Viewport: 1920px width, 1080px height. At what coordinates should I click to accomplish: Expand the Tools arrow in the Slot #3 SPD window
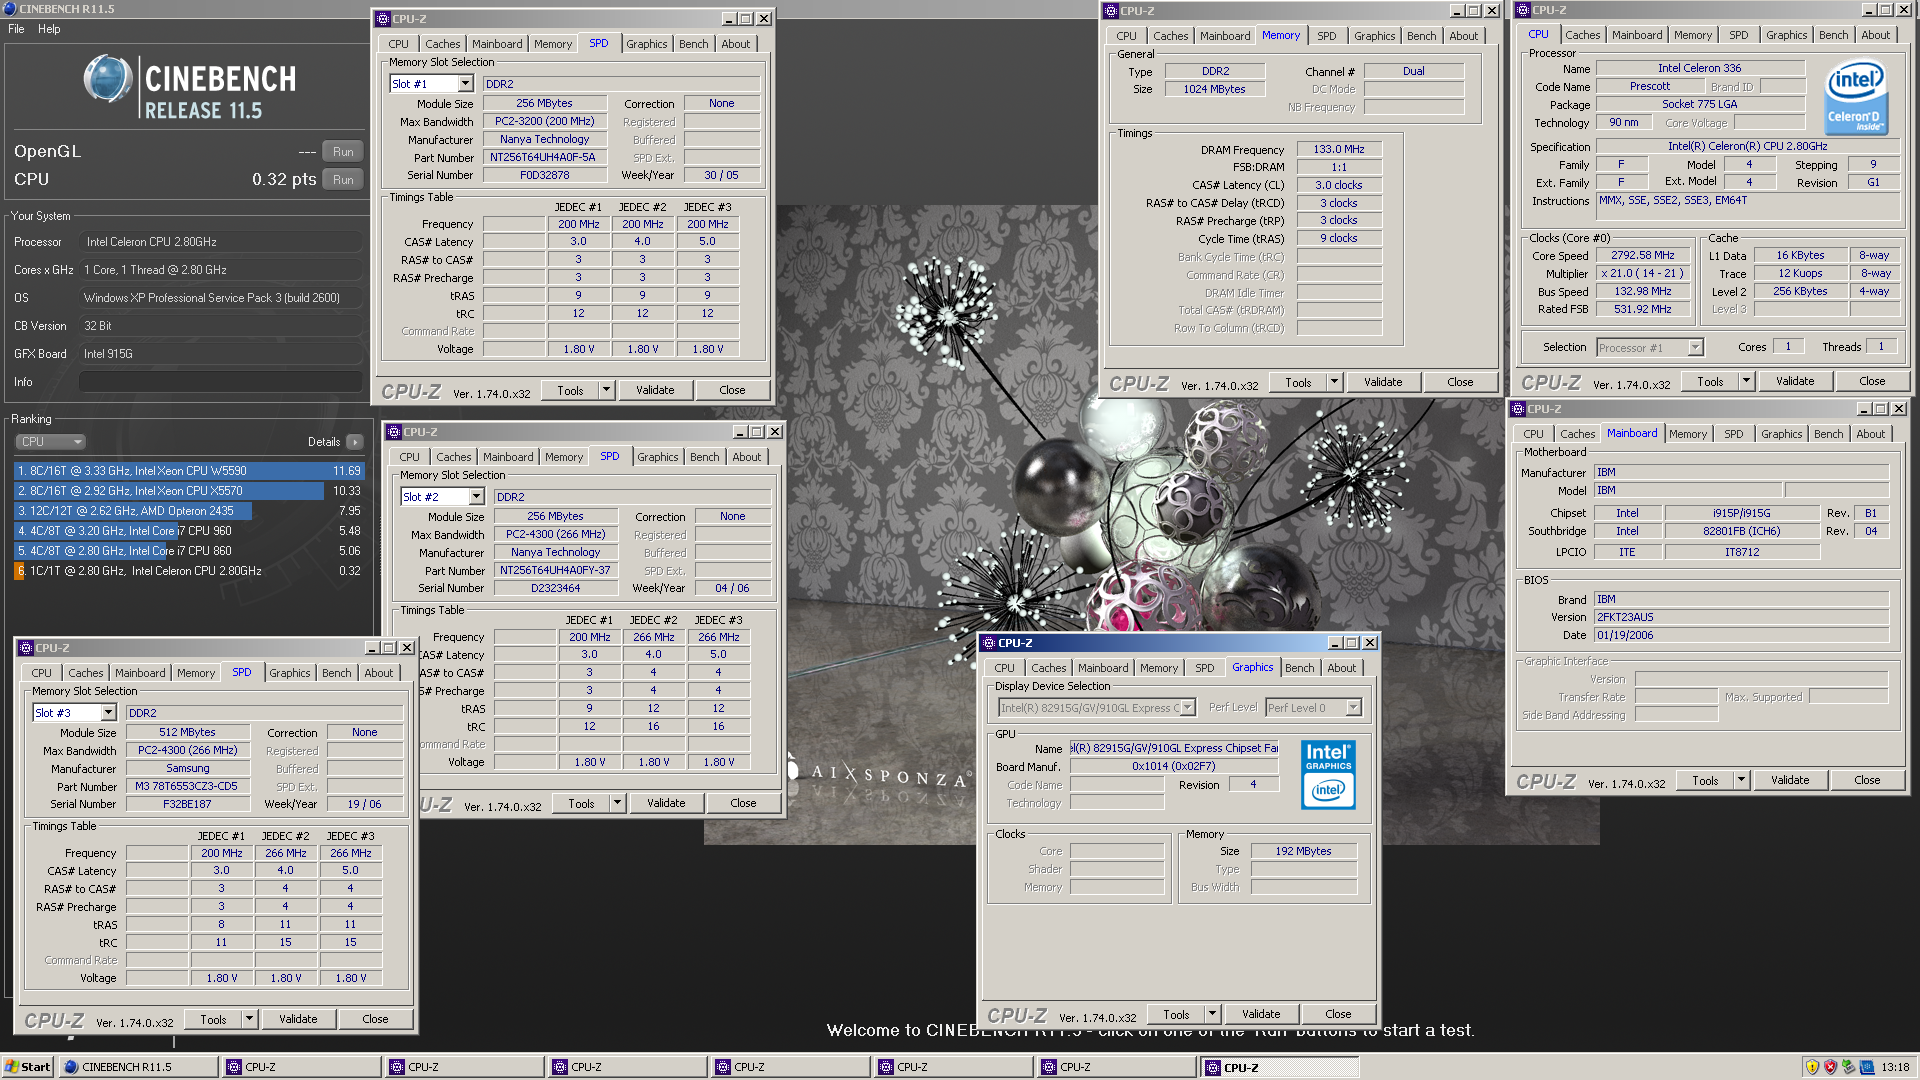coord(249,1019)
